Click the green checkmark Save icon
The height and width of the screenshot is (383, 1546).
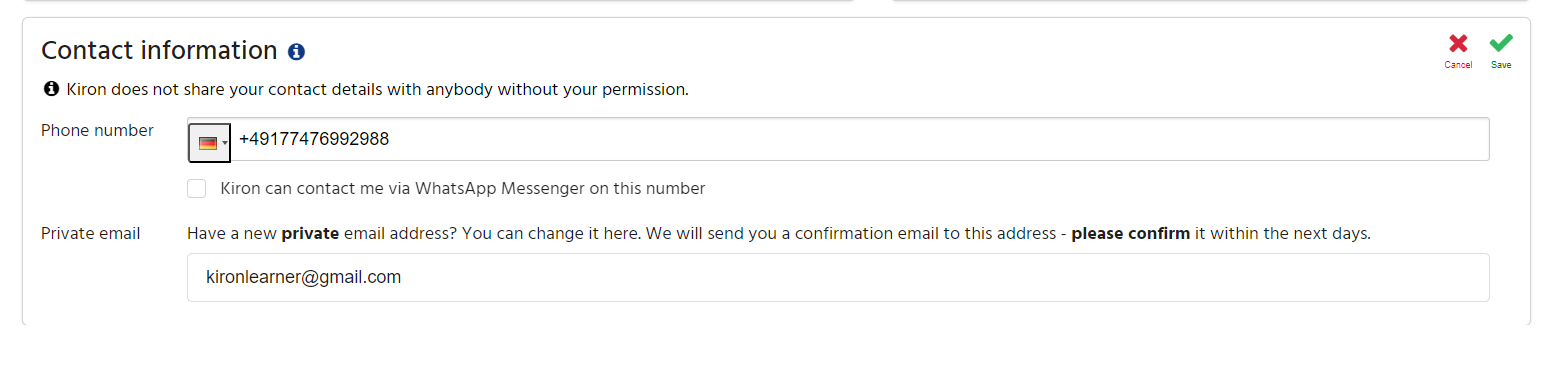coord(1501,43)
